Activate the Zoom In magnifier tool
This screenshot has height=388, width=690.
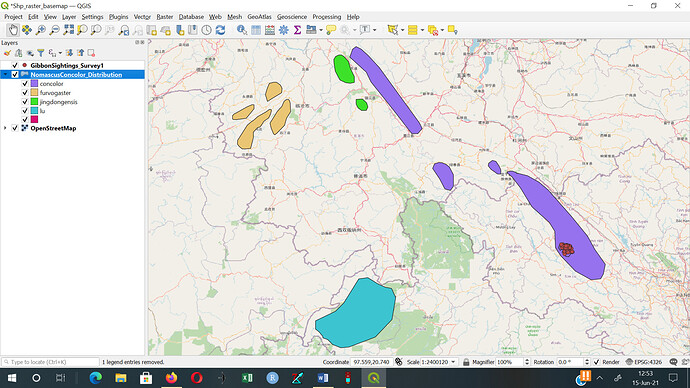tap(40, 30)
